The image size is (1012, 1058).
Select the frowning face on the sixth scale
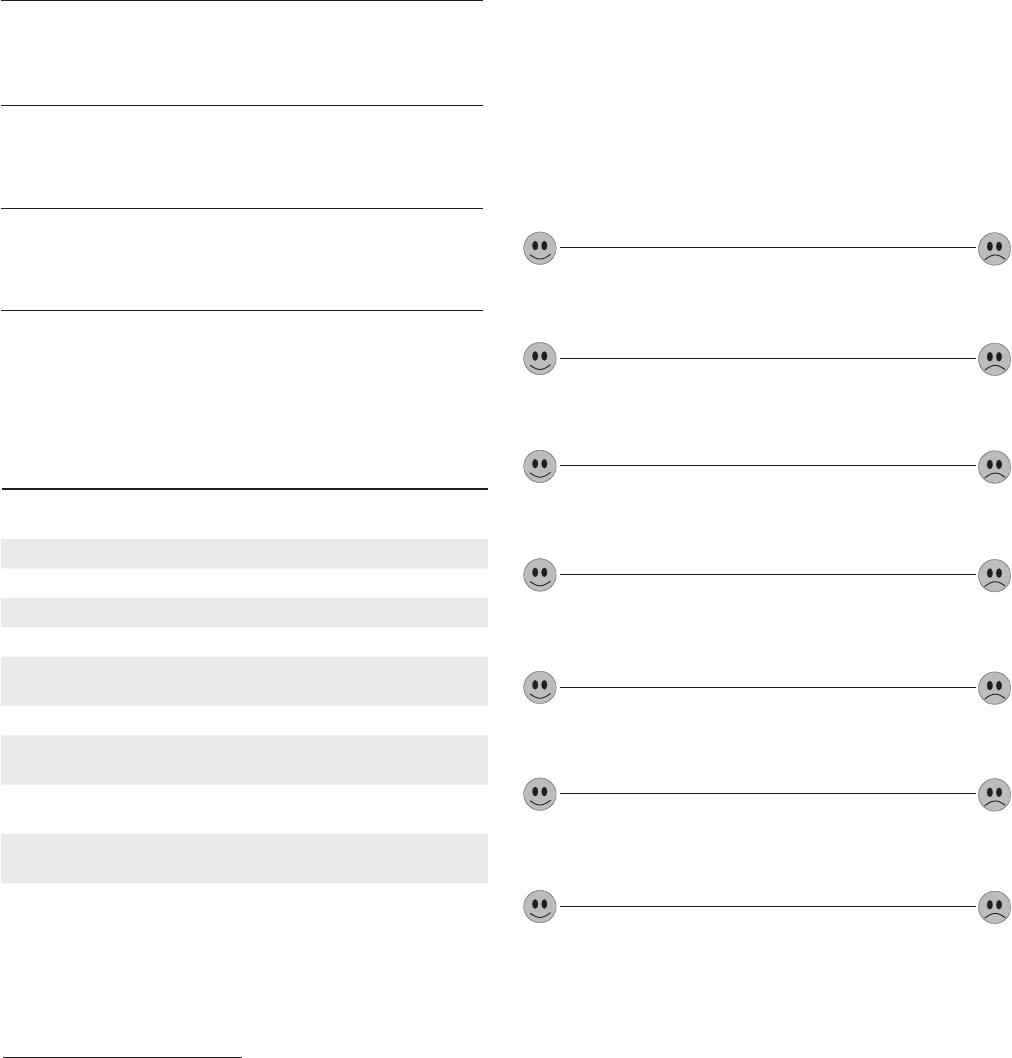(x=993, y=795)
